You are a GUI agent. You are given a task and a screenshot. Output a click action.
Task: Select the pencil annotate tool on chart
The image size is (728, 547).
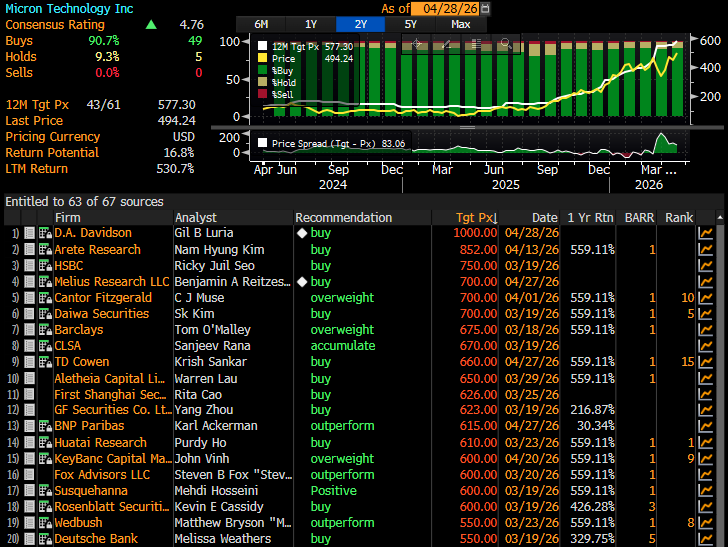[446, 44]
